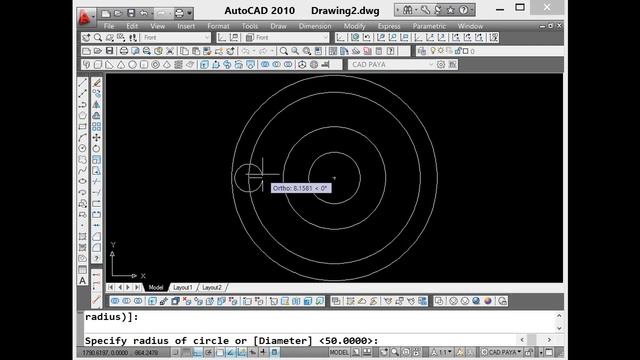
Task: Switch to the Layout2 tab
Action: pos(212,287)
